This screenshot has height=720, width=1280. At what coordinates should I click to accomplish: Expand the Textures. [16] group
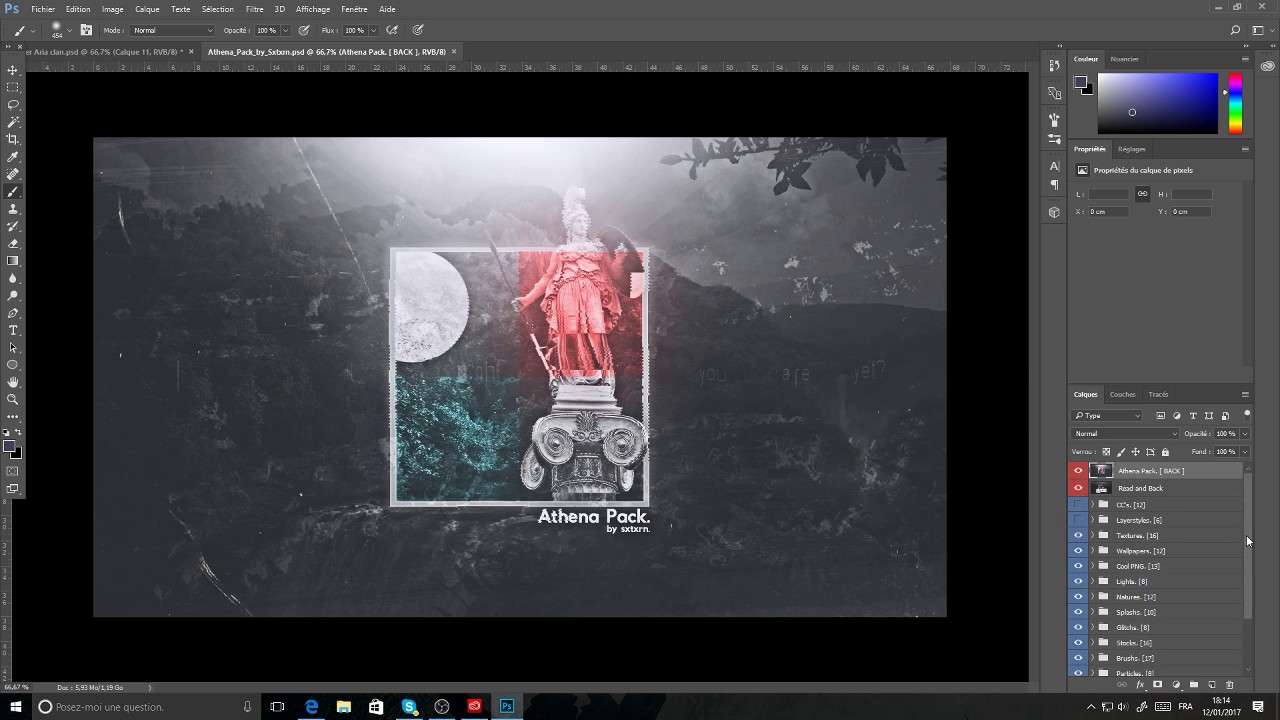coord(1092,535)
